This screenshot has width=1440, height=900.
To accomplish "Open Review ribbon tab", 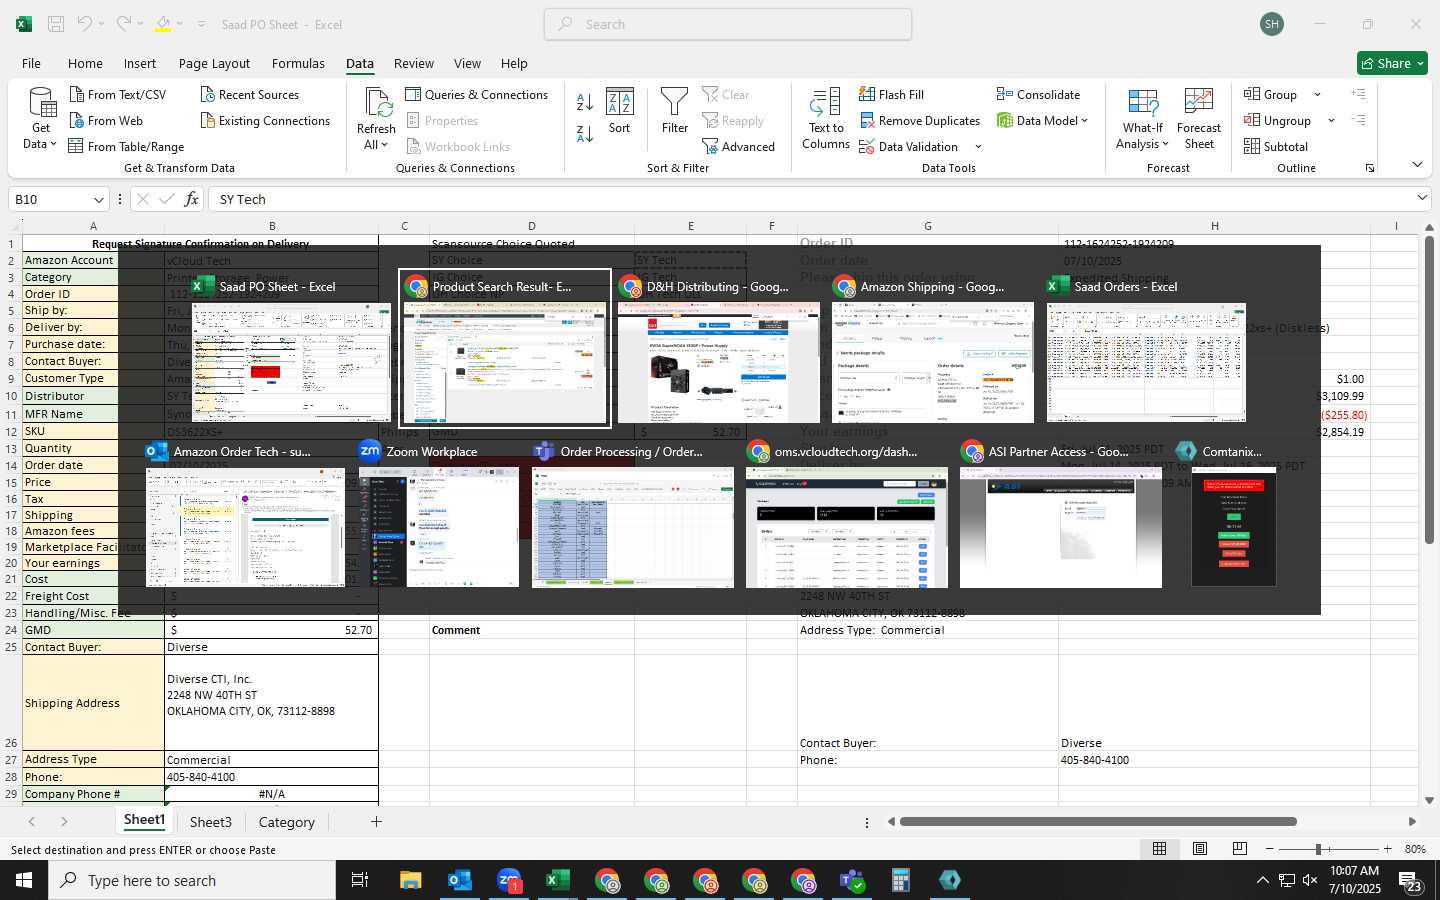I will coord(414,63).
